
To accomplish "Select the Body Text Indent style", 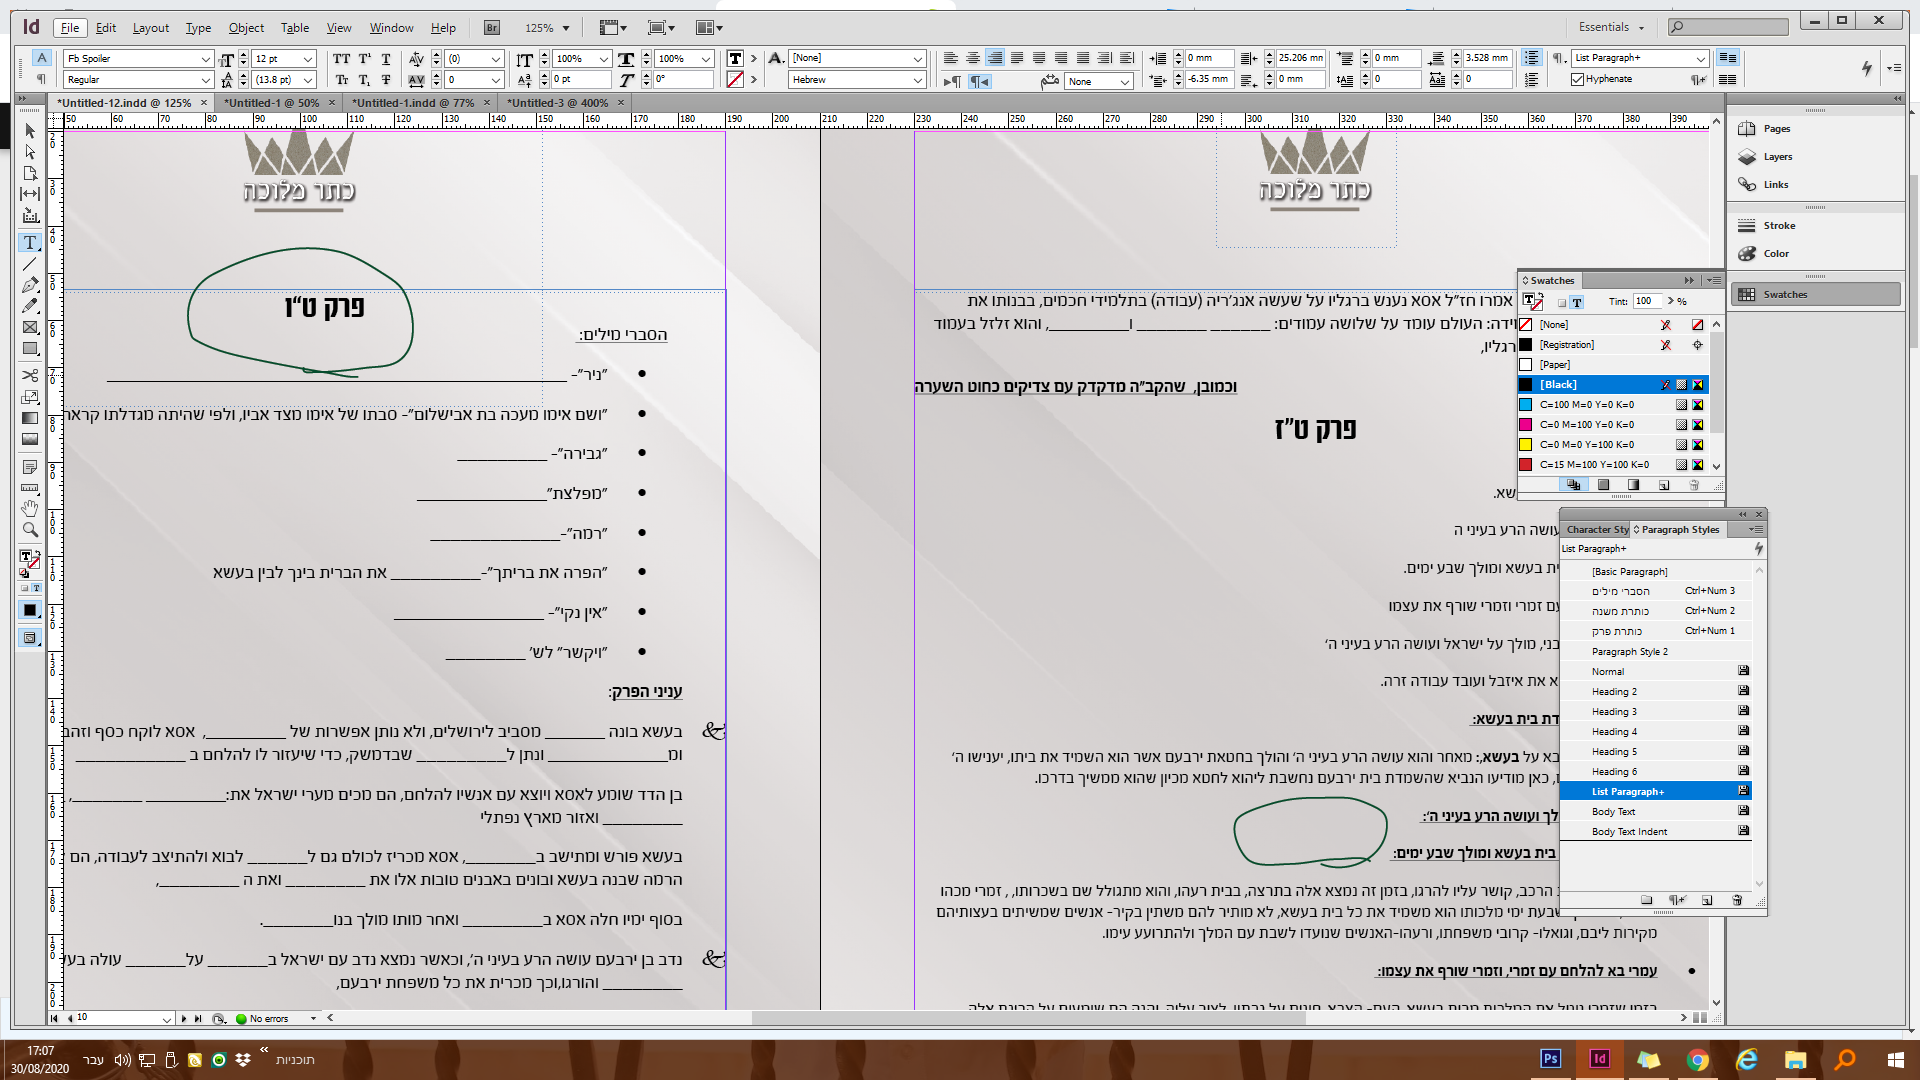I will pos(1629,832).
